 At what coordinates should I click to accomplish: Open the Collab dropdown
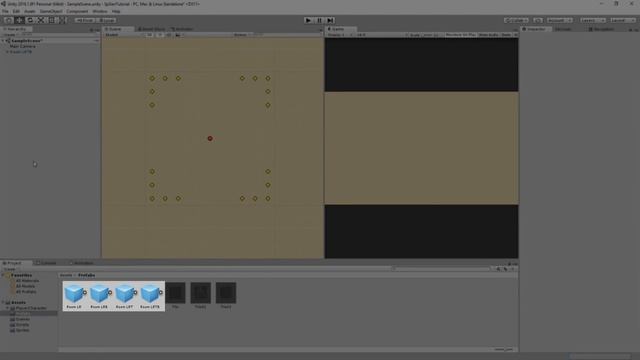[516, 20]
